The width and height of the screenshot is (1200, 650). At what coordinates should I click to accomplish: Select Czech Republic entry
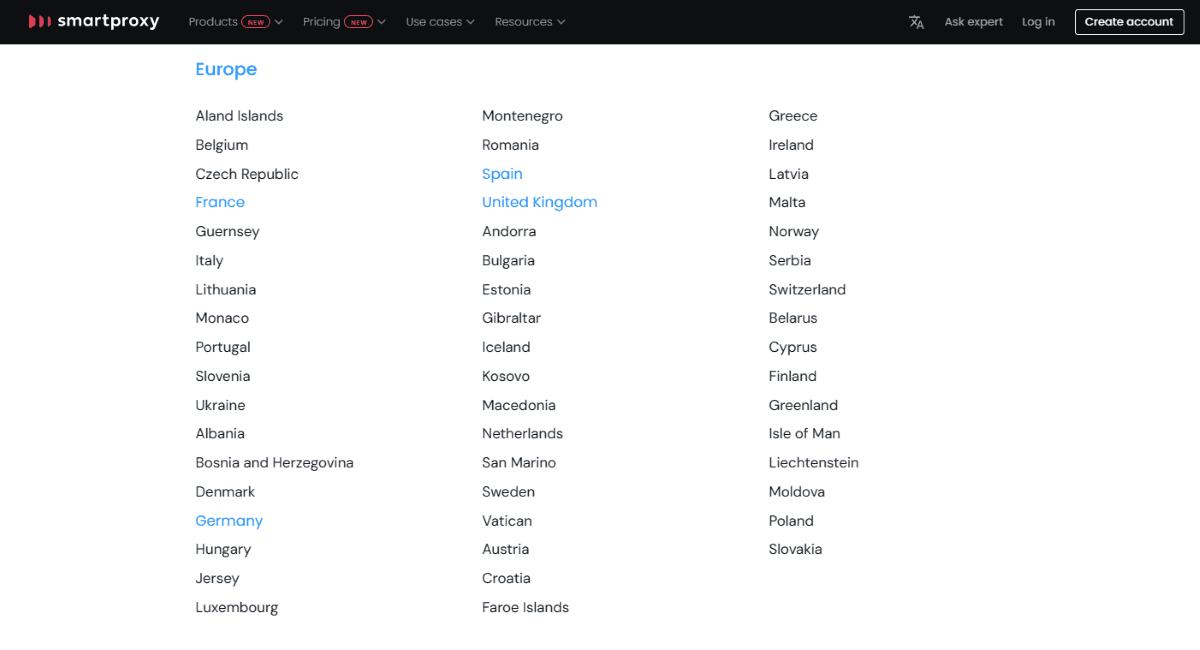[247, 174]
